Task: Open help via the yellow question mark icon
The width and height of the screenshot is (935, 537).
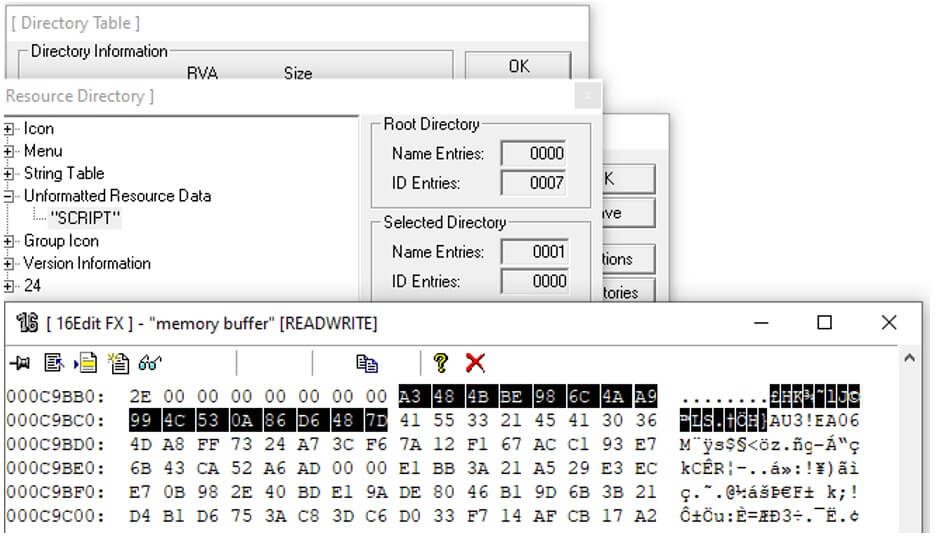Action: pos(441,362)
